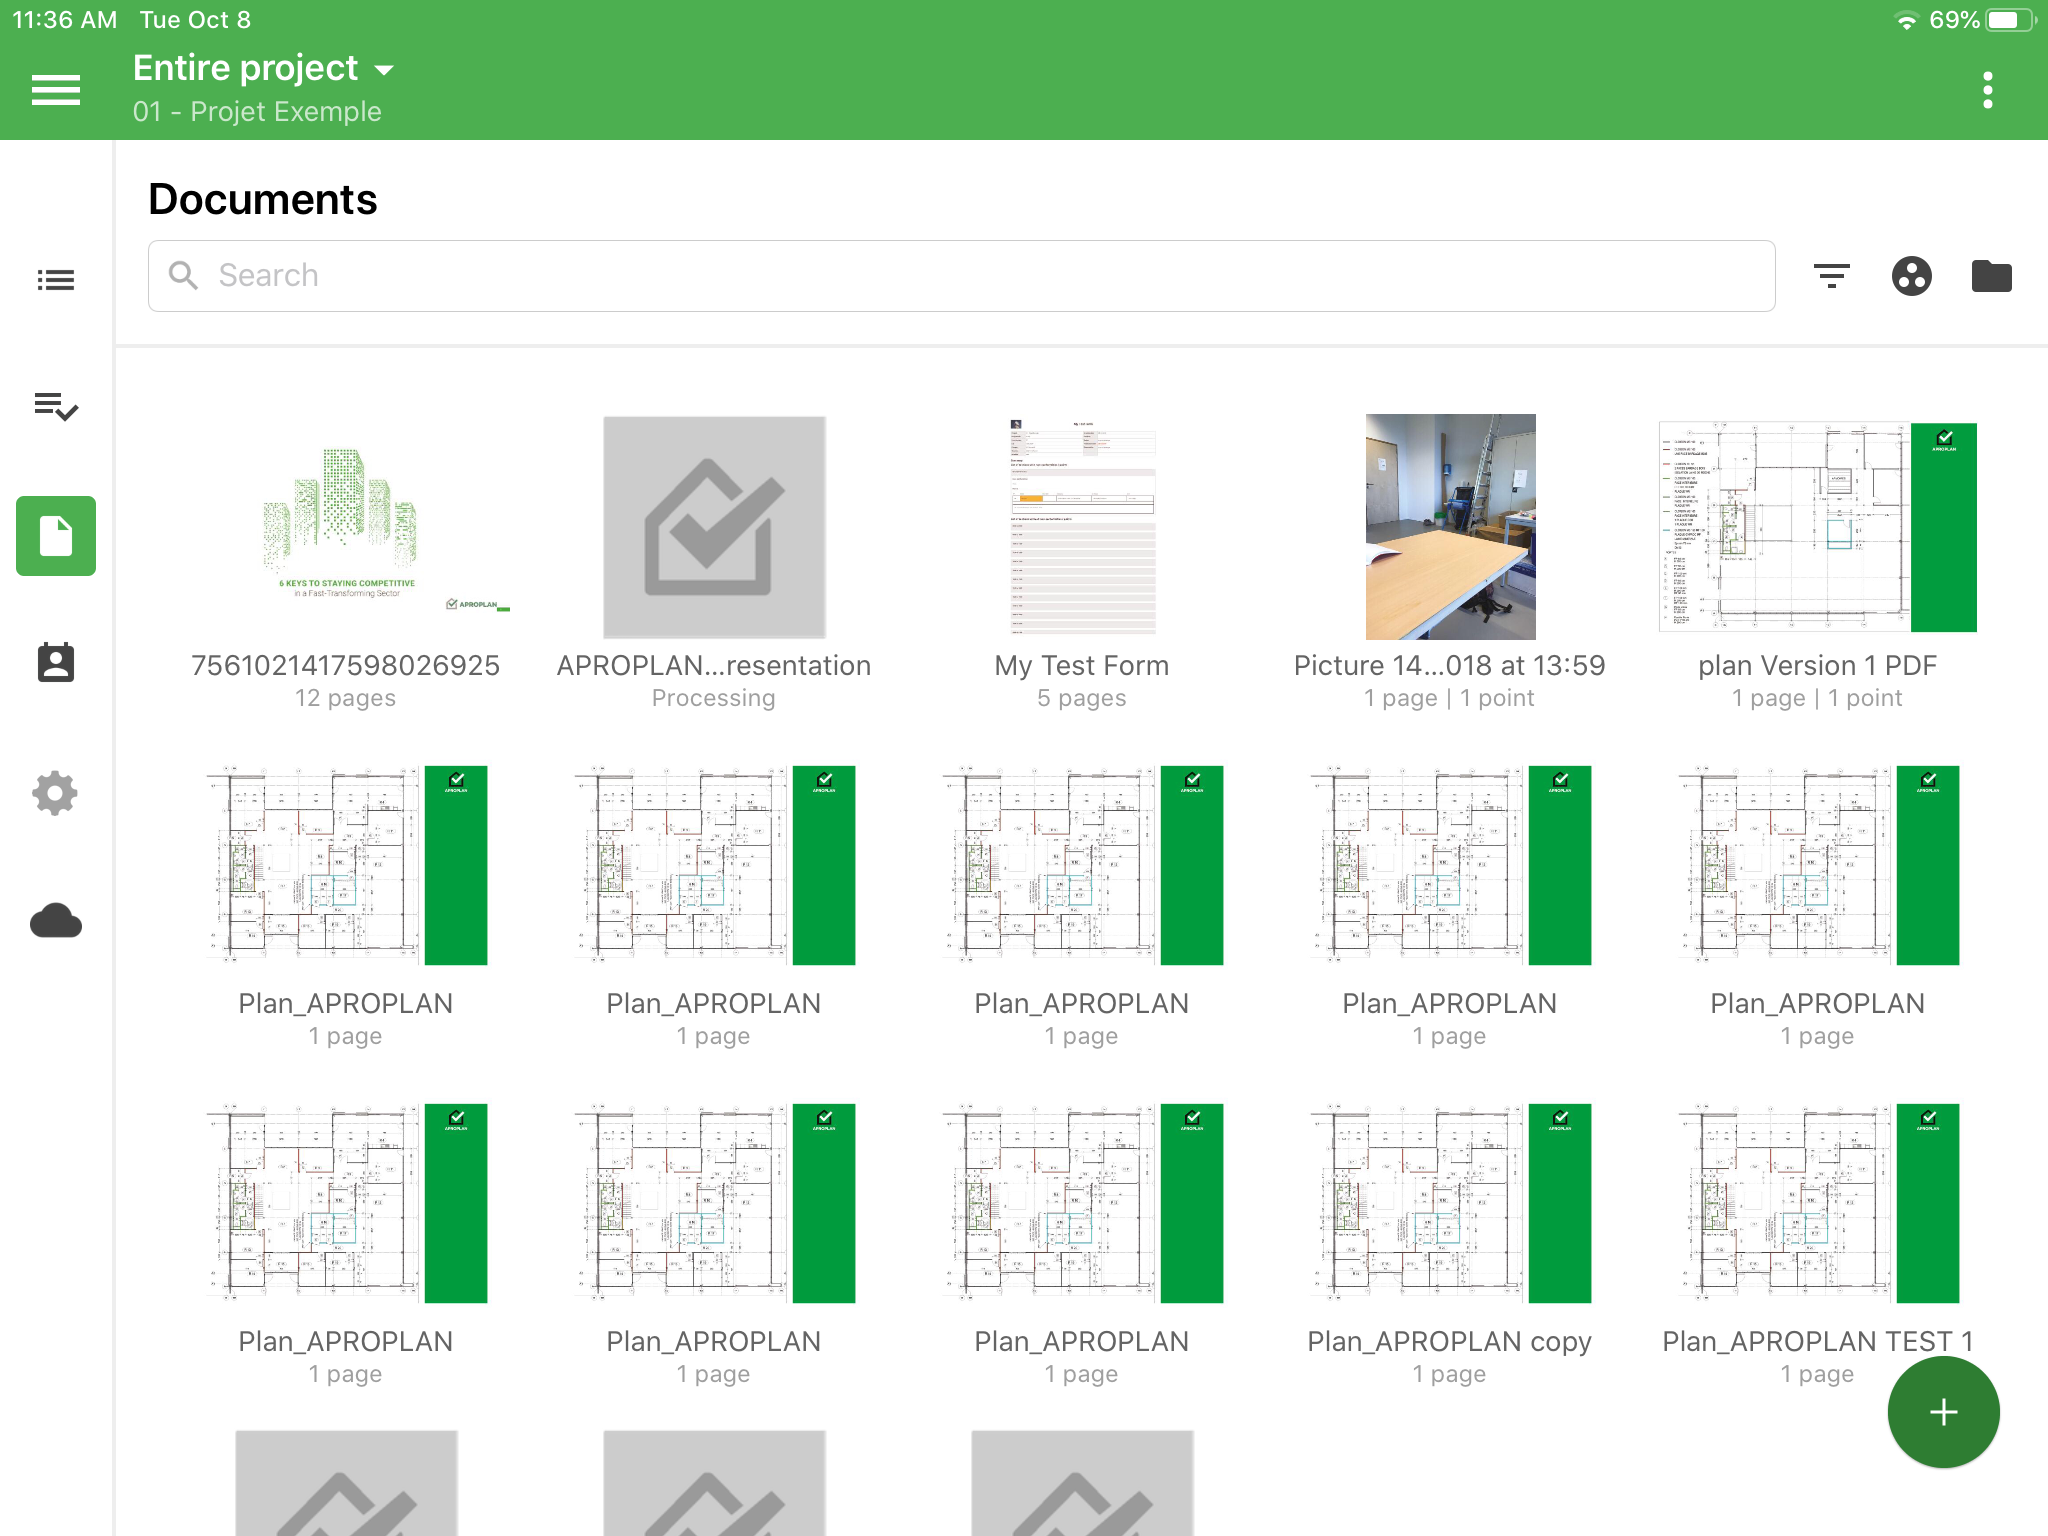Viewport: 2048px width, 1536px height.
Task: Open the My Test Form thumbnail
Action: pyautogui.click(x=1082, y=527)
